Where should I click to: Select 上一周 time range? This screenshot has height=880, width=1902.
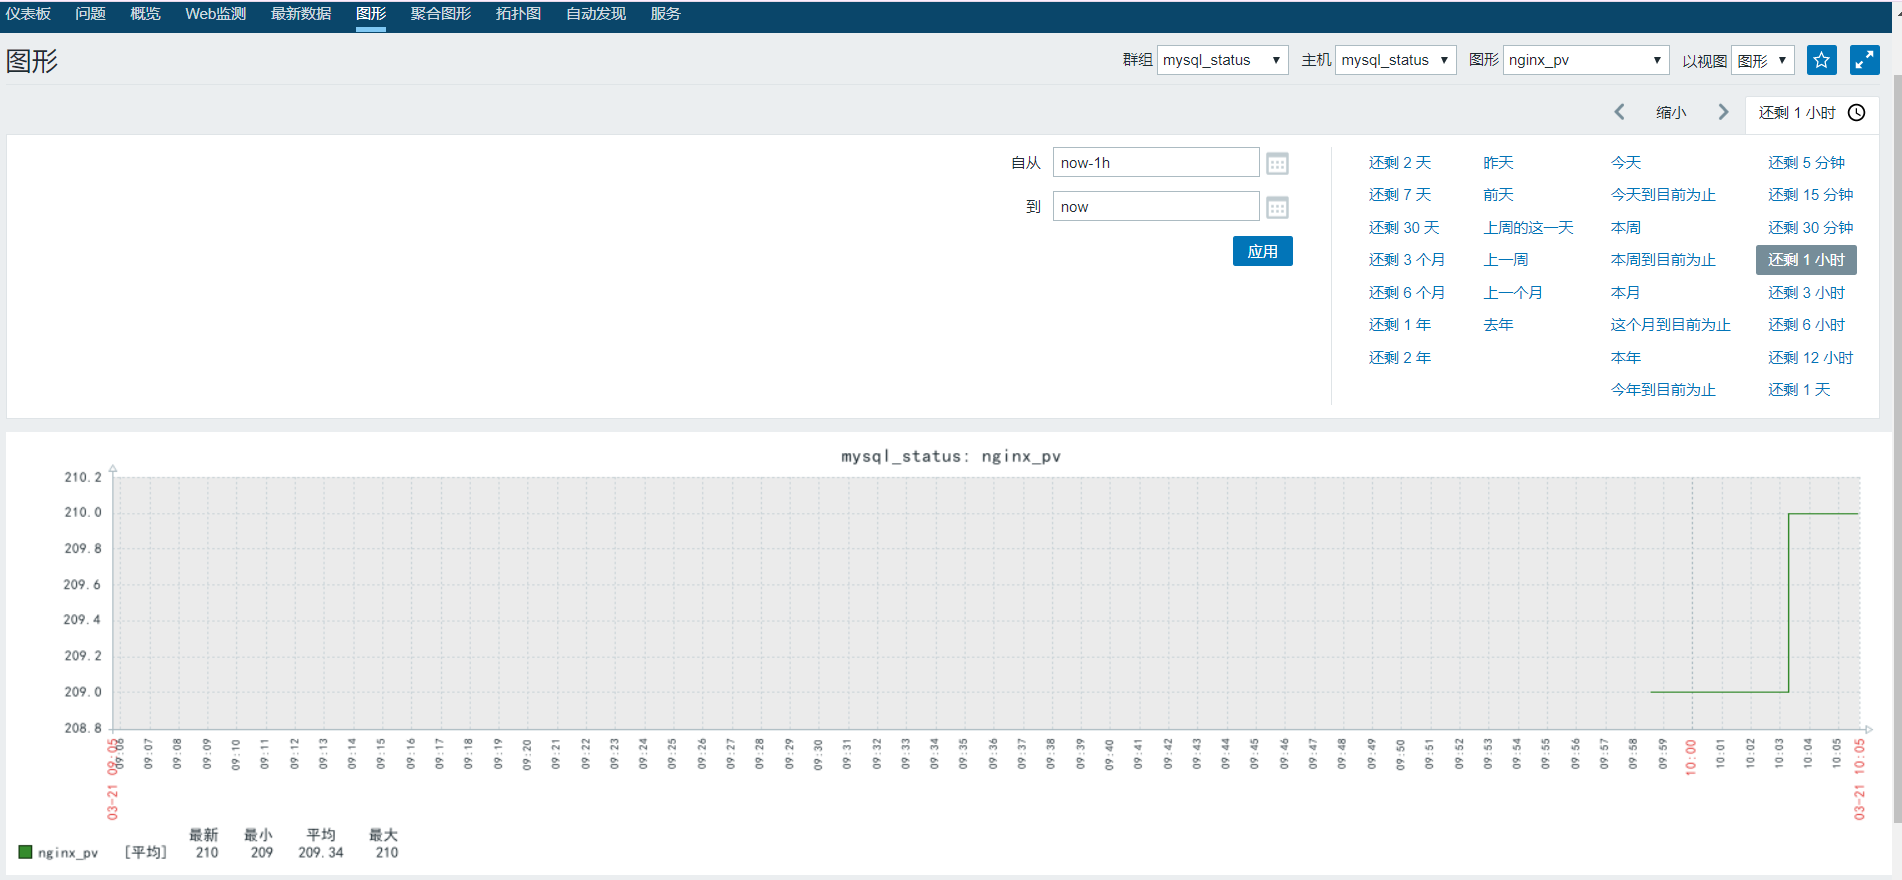pyautogui.click(x=1506, y=260)
